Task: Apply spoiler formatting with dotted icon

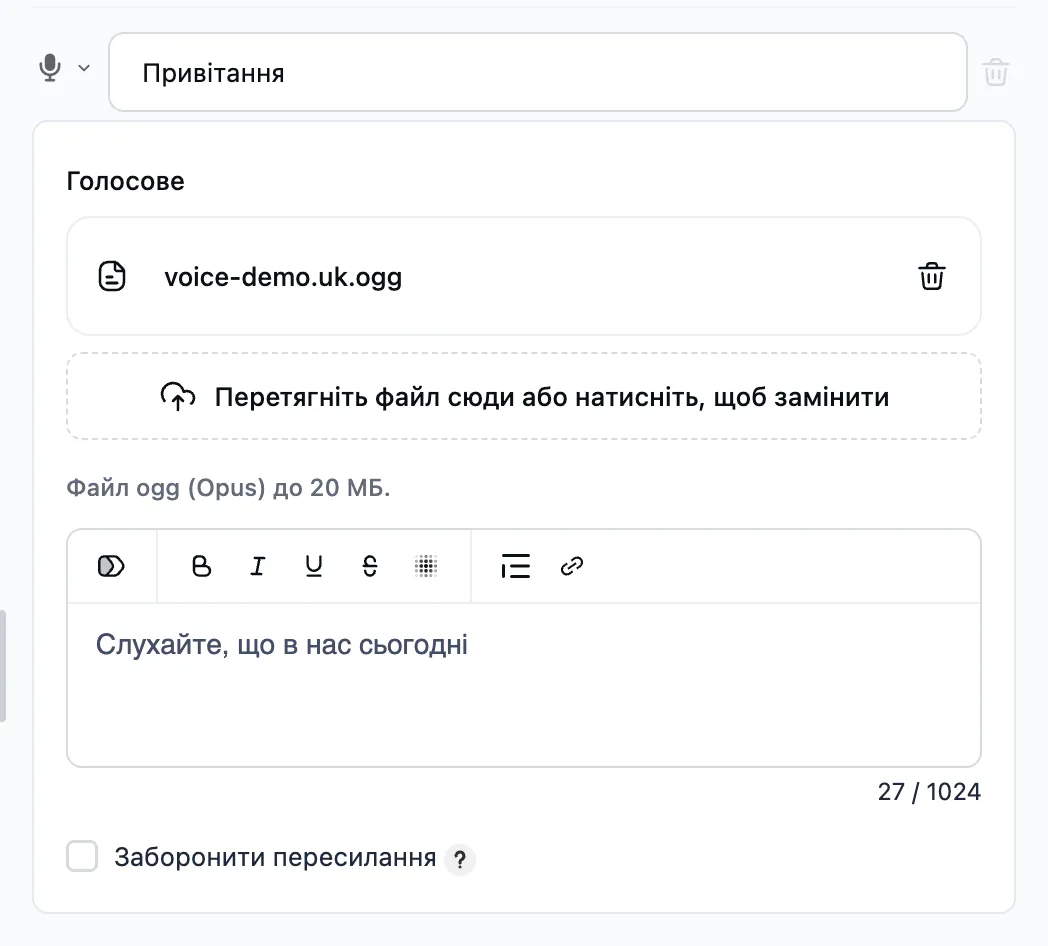Action: click(426, 566)
